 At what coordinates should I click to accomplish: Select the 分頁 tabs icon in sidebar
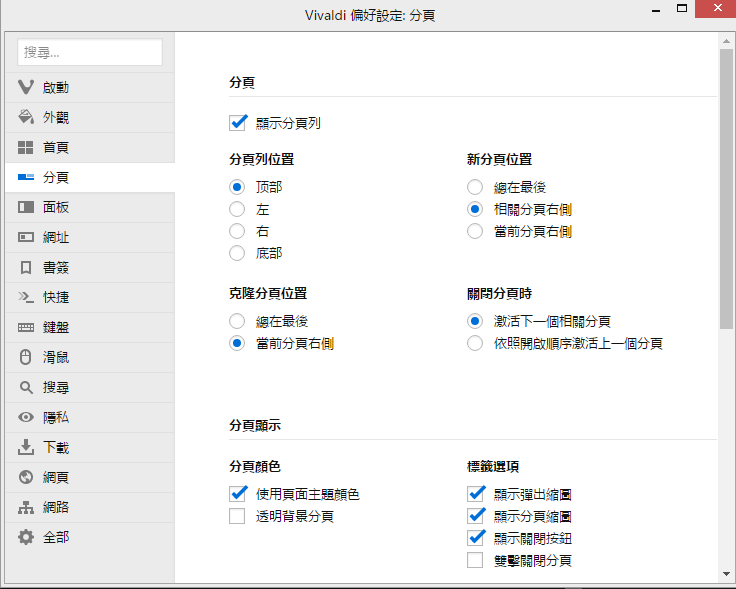click(26, 177)
